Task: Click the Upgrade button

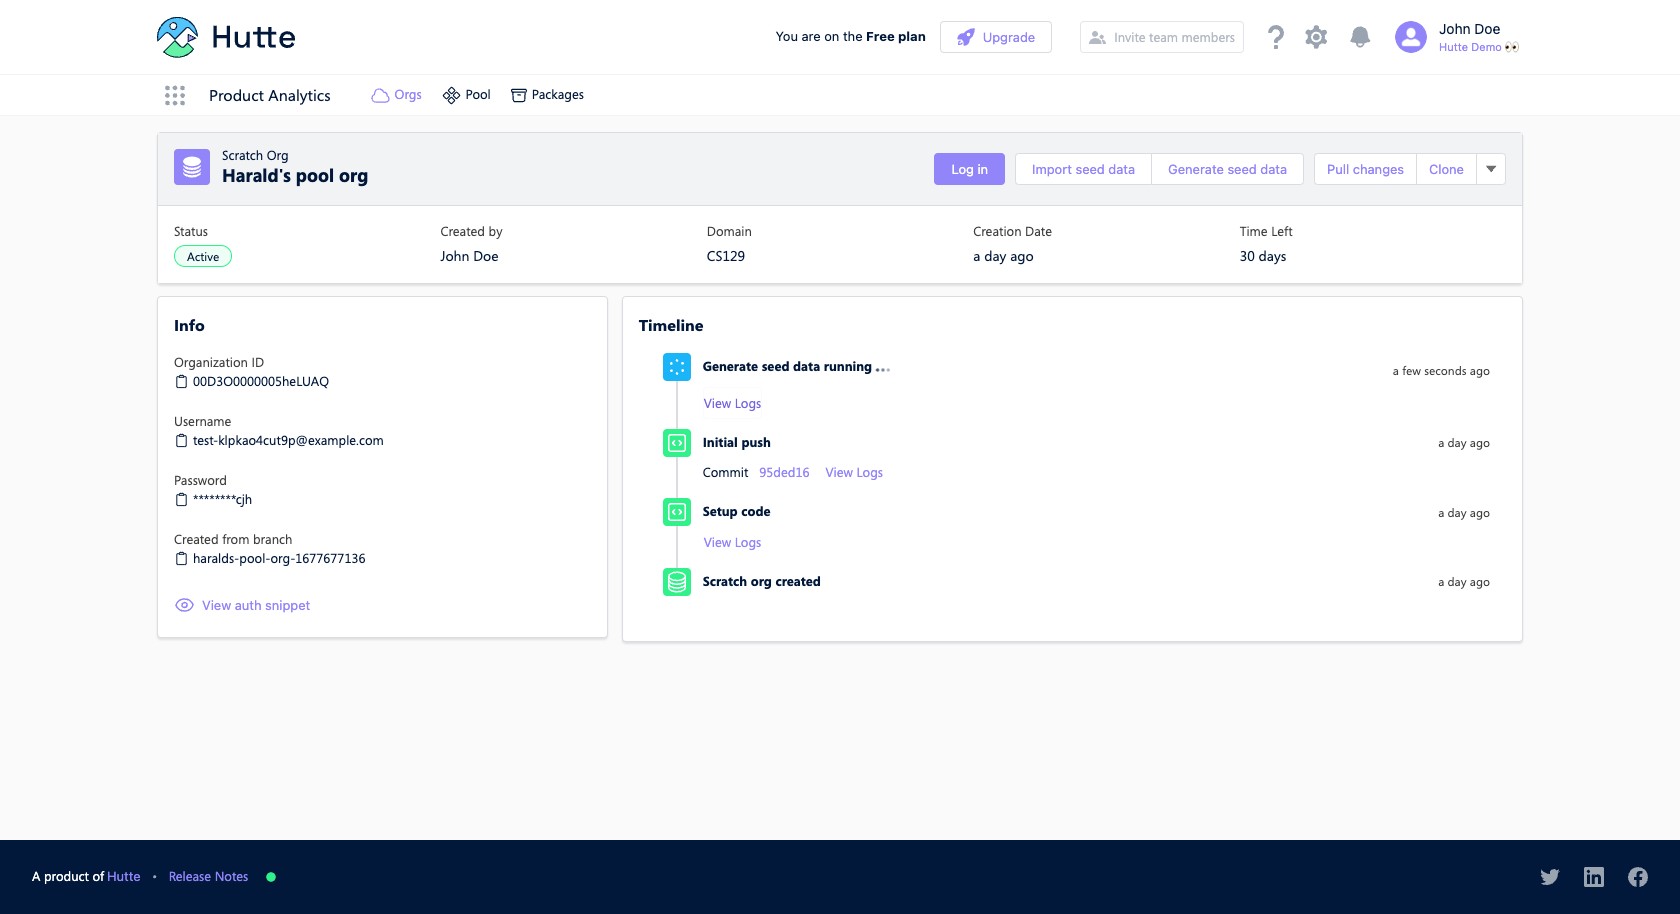Action: tap(996, 37)
